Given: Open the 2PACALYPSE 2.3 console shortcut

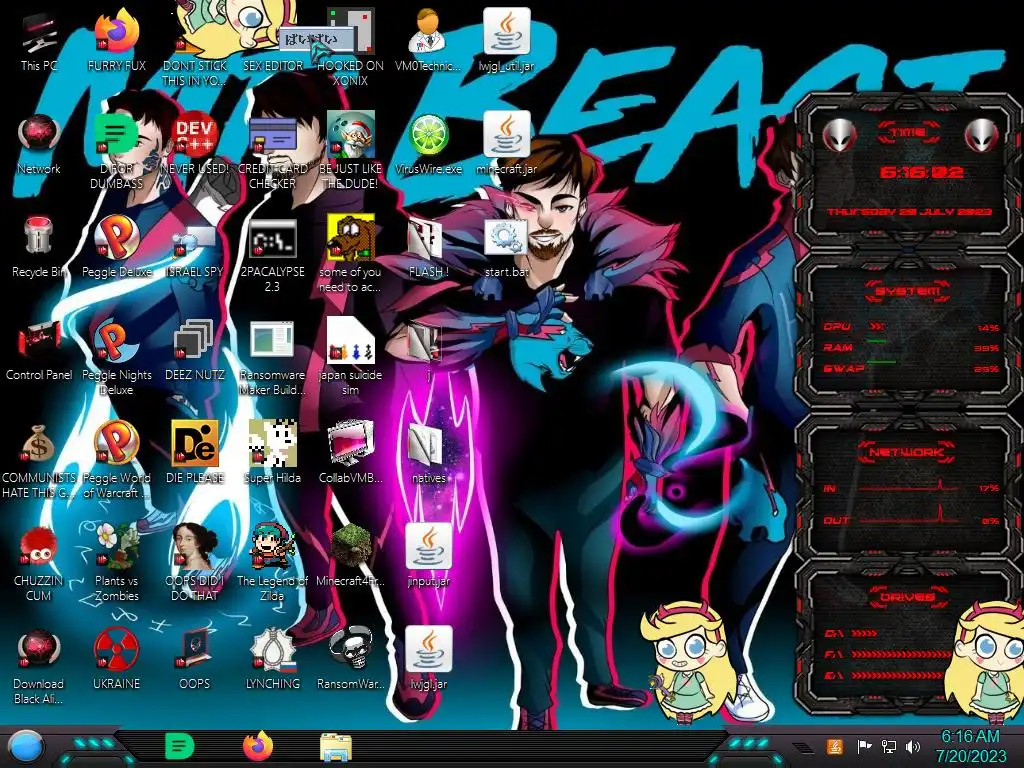Looking at the screenshot, I should point(272,253).
